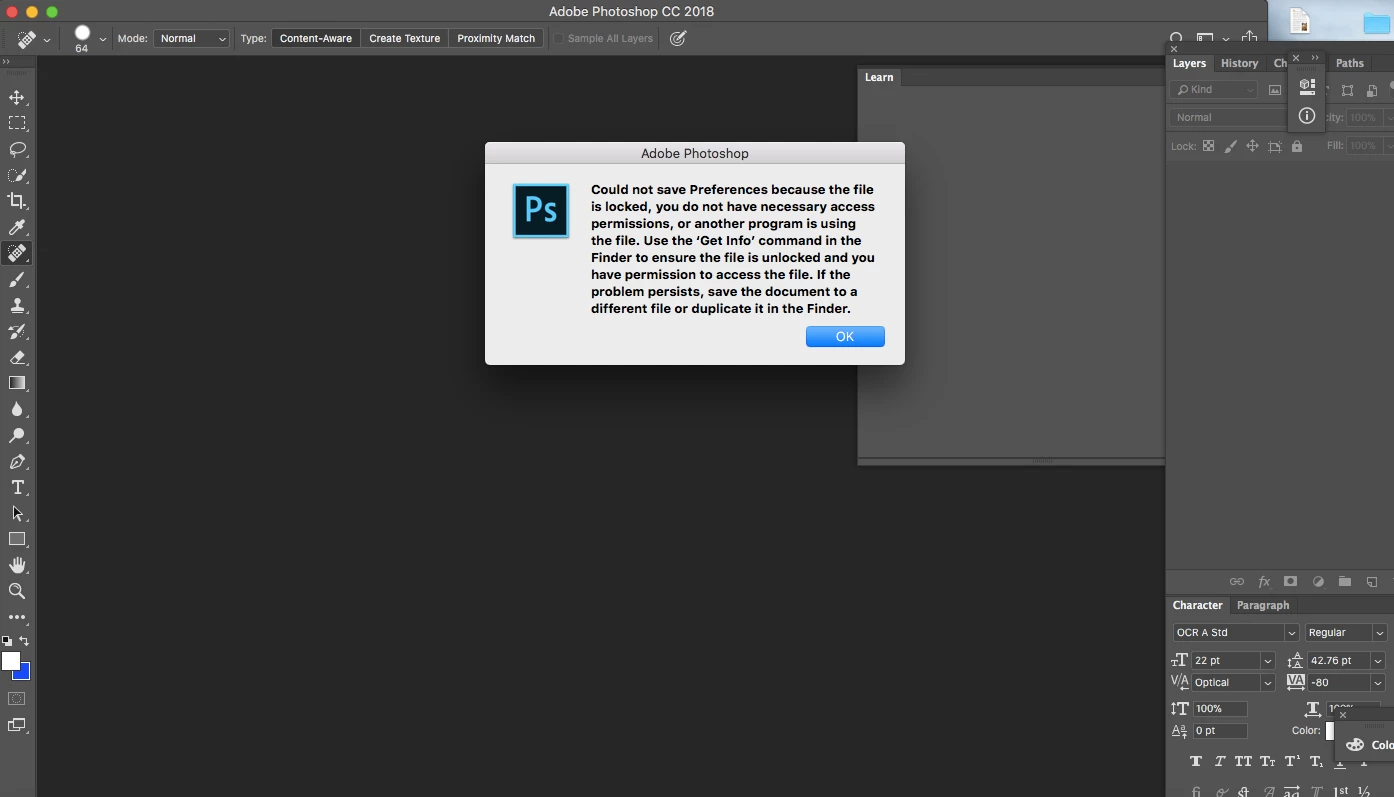This screenshot has height=797, width=1394.
Task: Select the Create Texture type button
Action: pyautogui.click(x=405, y=39)
